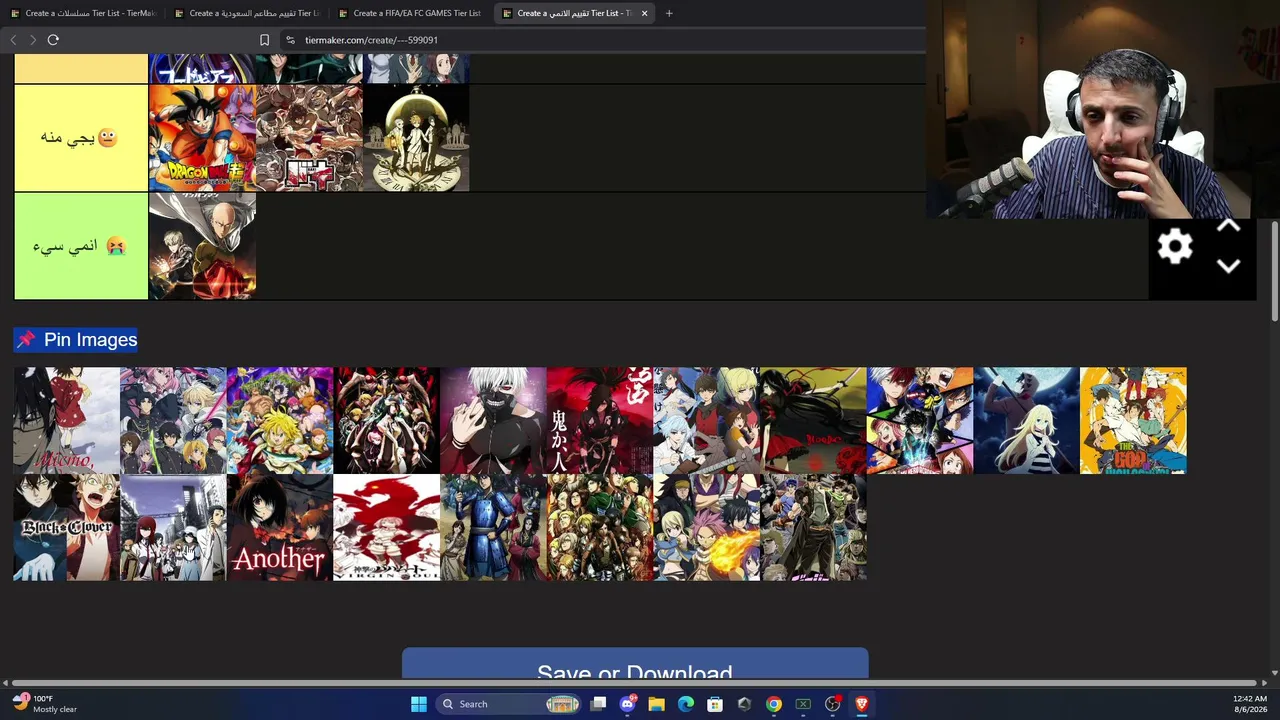
Task: Open File Explorer from the taskbar
Action: click(x=656, y=704)
